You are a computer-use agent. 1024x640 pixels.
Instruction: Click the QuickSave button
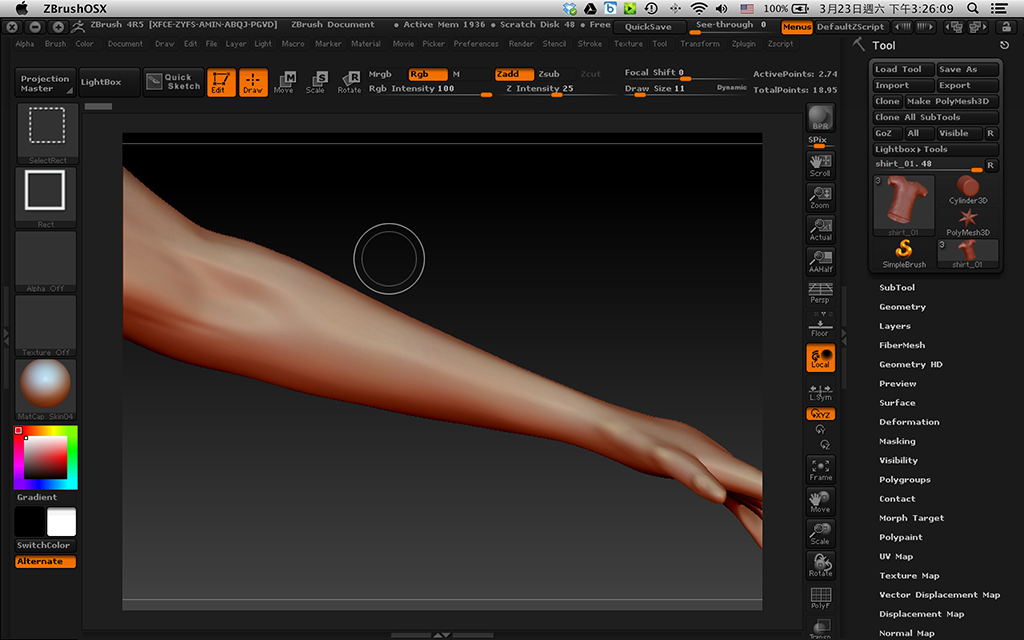point(649,27)
